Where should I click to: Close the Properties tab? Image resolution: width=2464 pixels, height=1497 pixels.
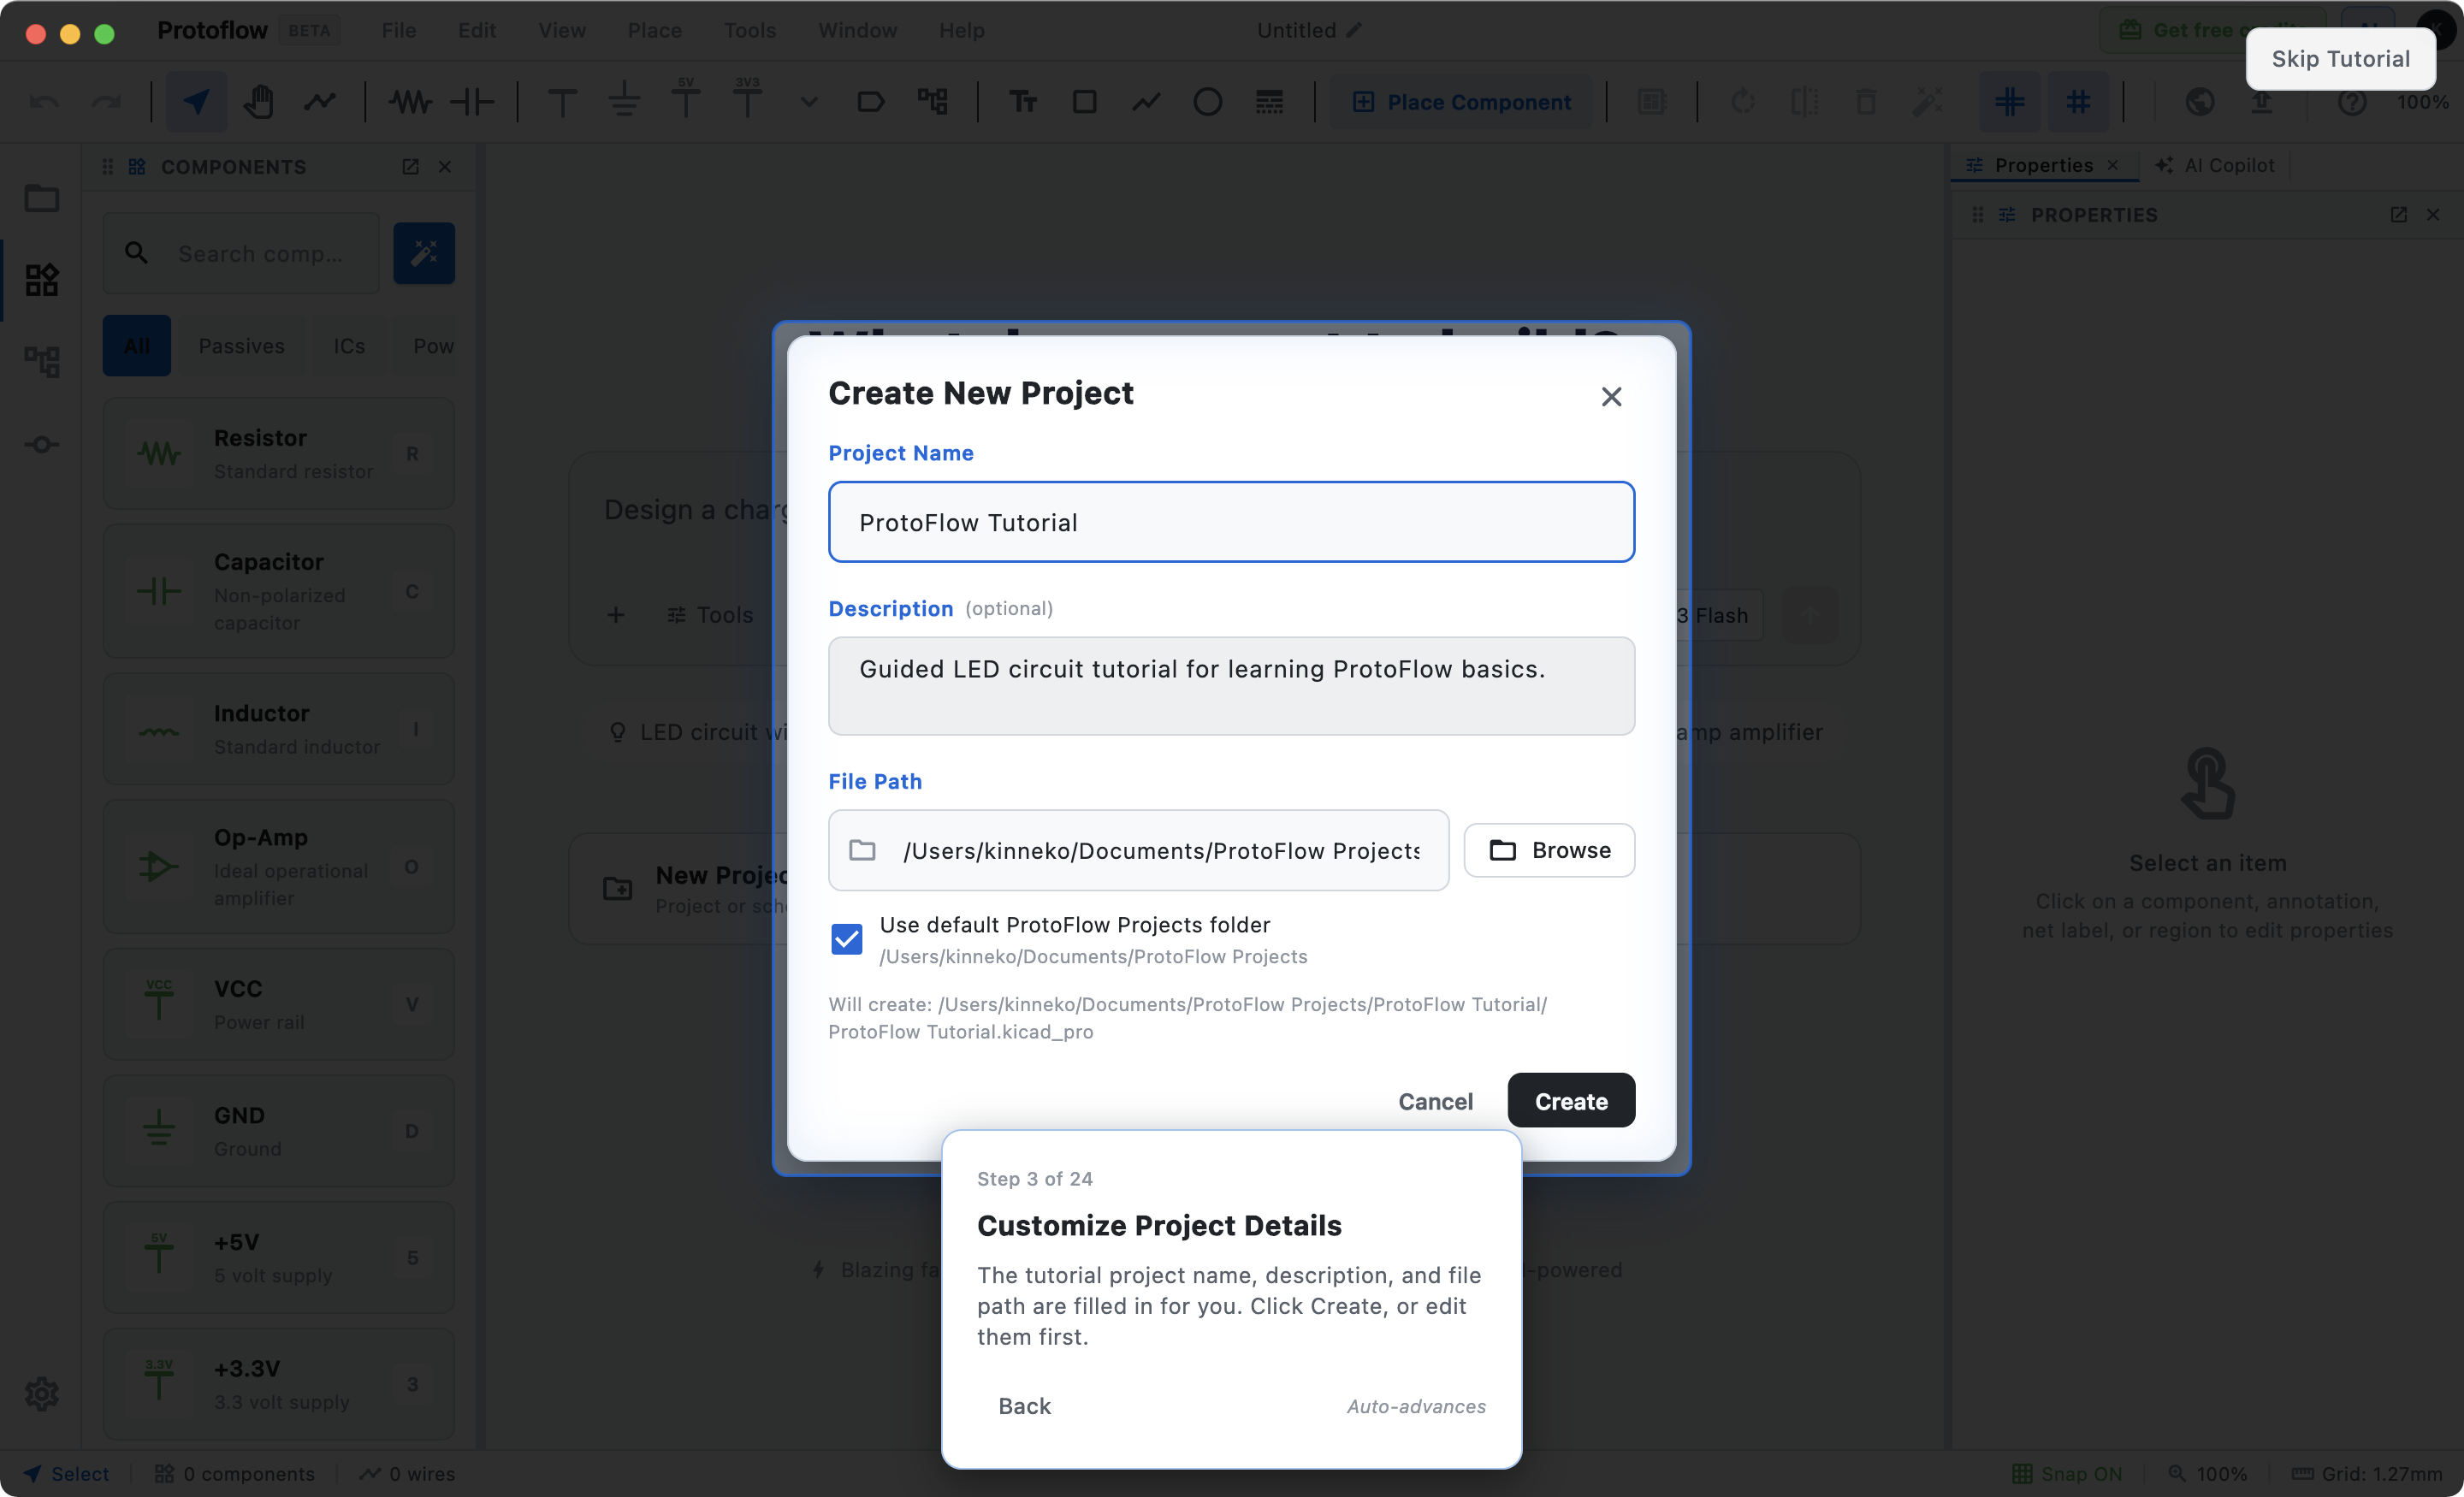tap(2112, 165)
